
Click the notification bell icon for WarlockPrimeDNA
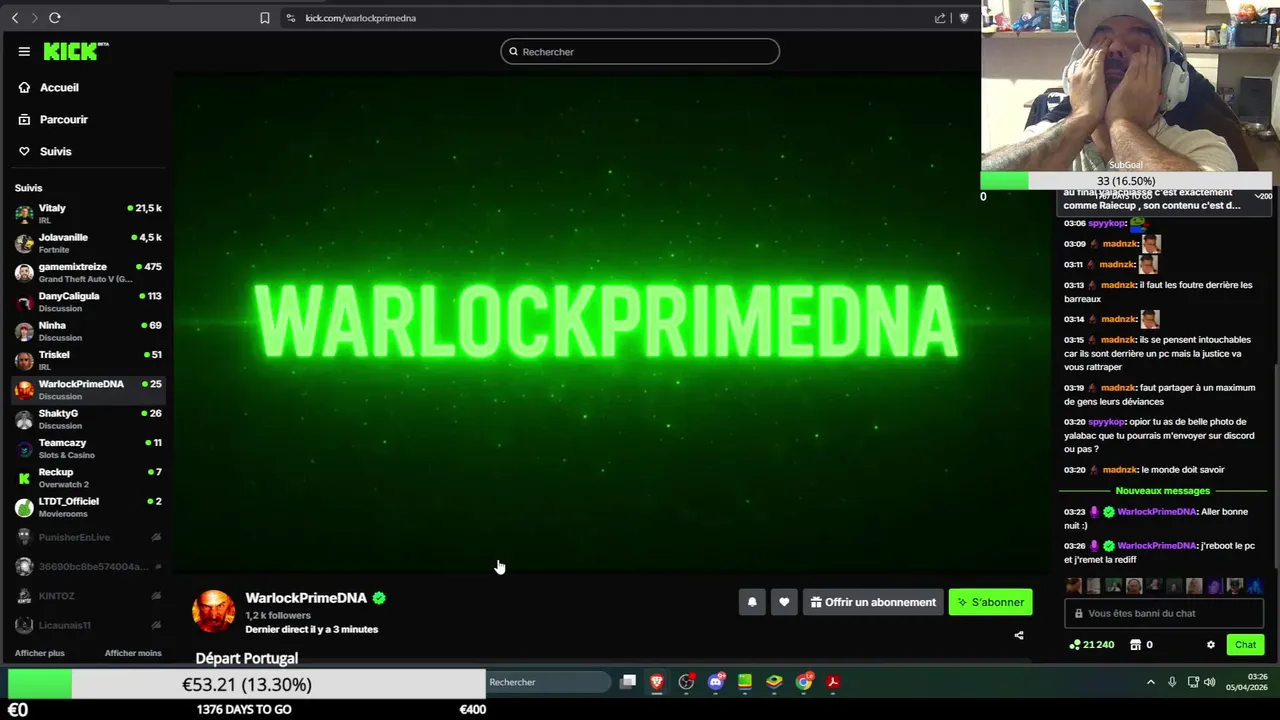point(752,602)
